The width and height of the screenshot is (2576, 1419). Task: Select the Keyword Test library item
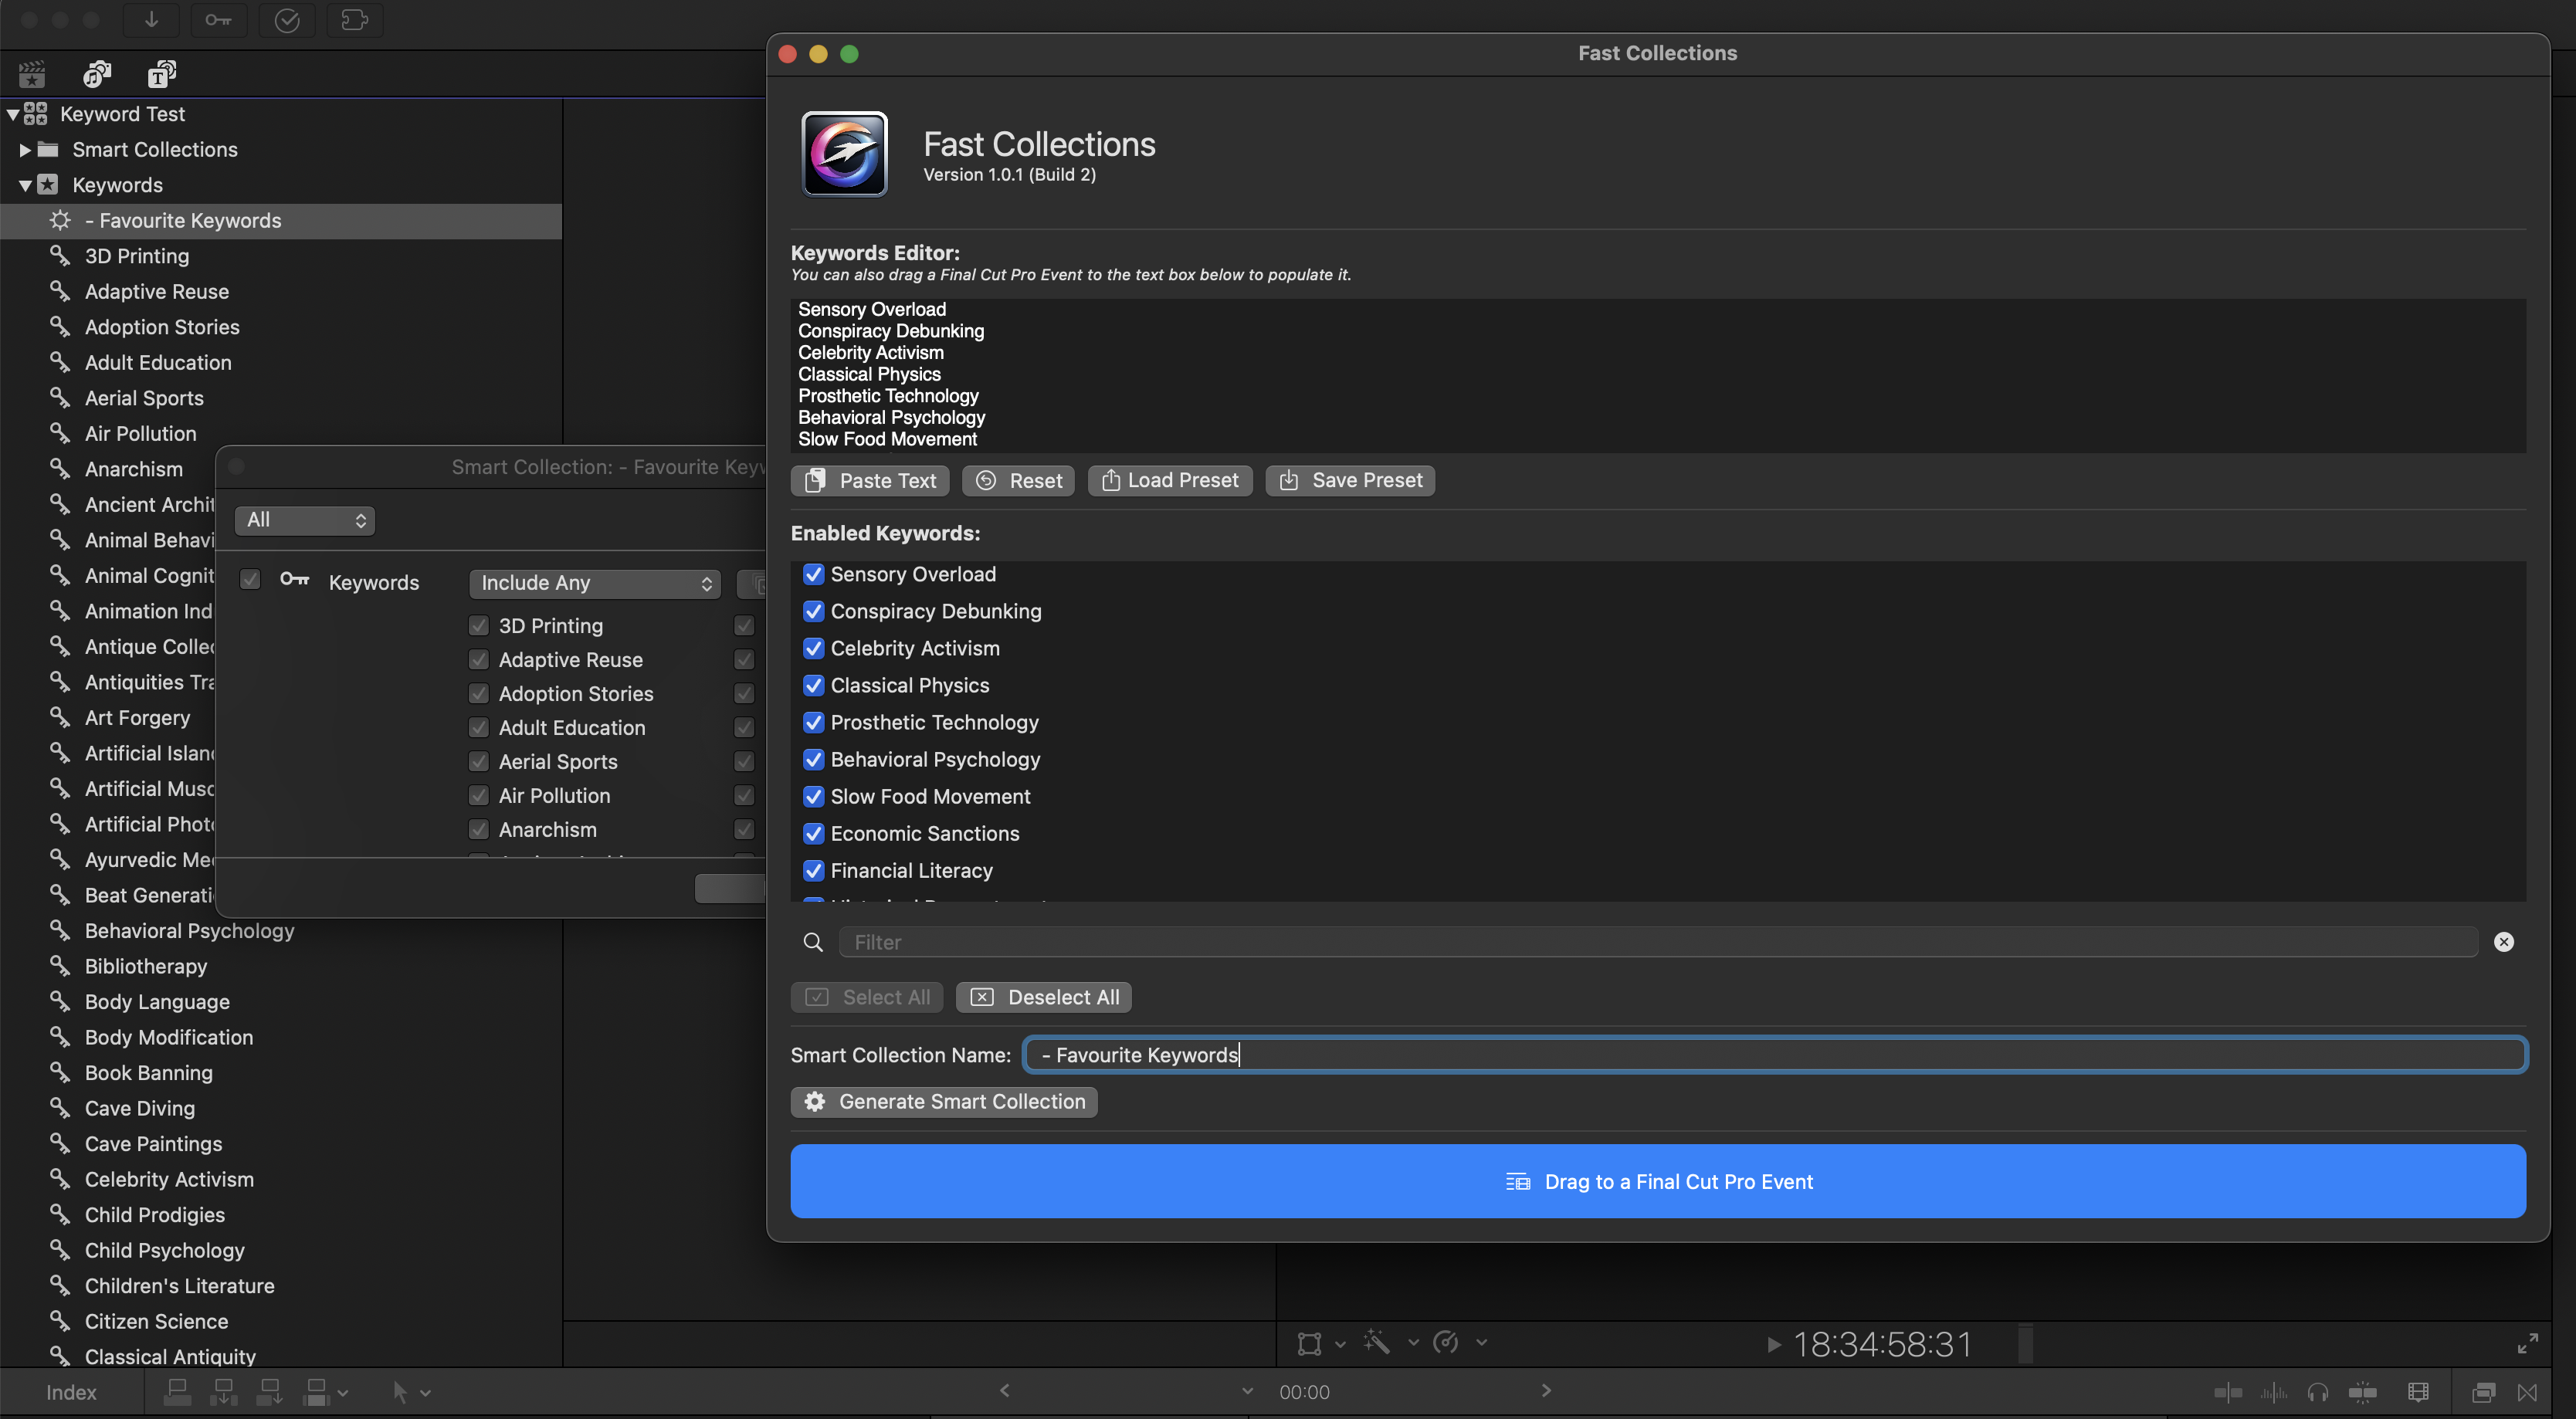coord(120,113)
